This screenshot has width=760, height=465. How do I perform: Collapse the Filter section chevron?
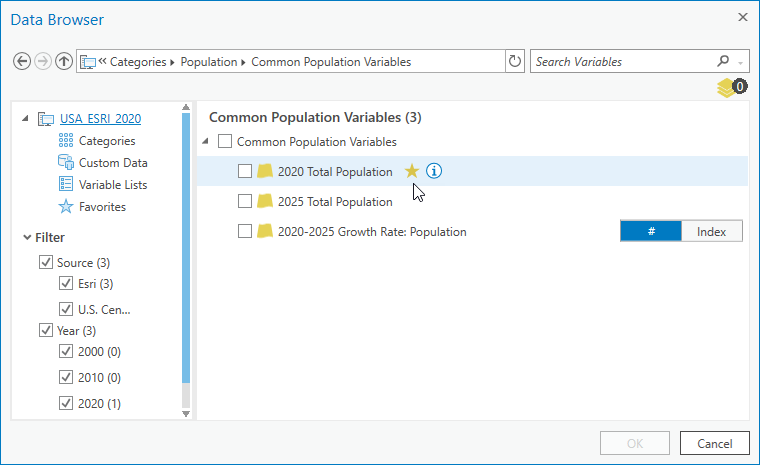27,237
